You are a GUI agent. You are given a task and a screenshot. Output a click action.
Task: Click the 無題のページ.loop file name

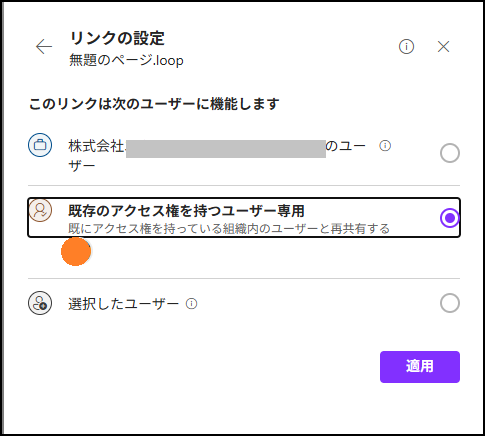click(x=126, y=60)
